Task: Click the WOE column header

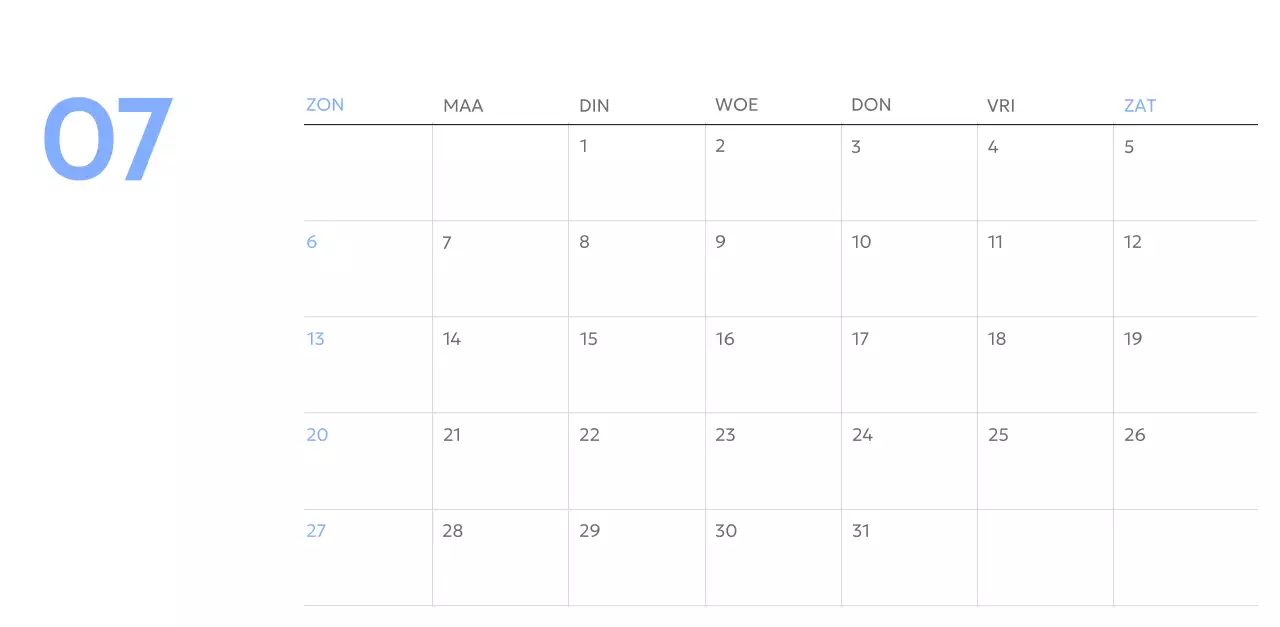Action: (736, 105)
